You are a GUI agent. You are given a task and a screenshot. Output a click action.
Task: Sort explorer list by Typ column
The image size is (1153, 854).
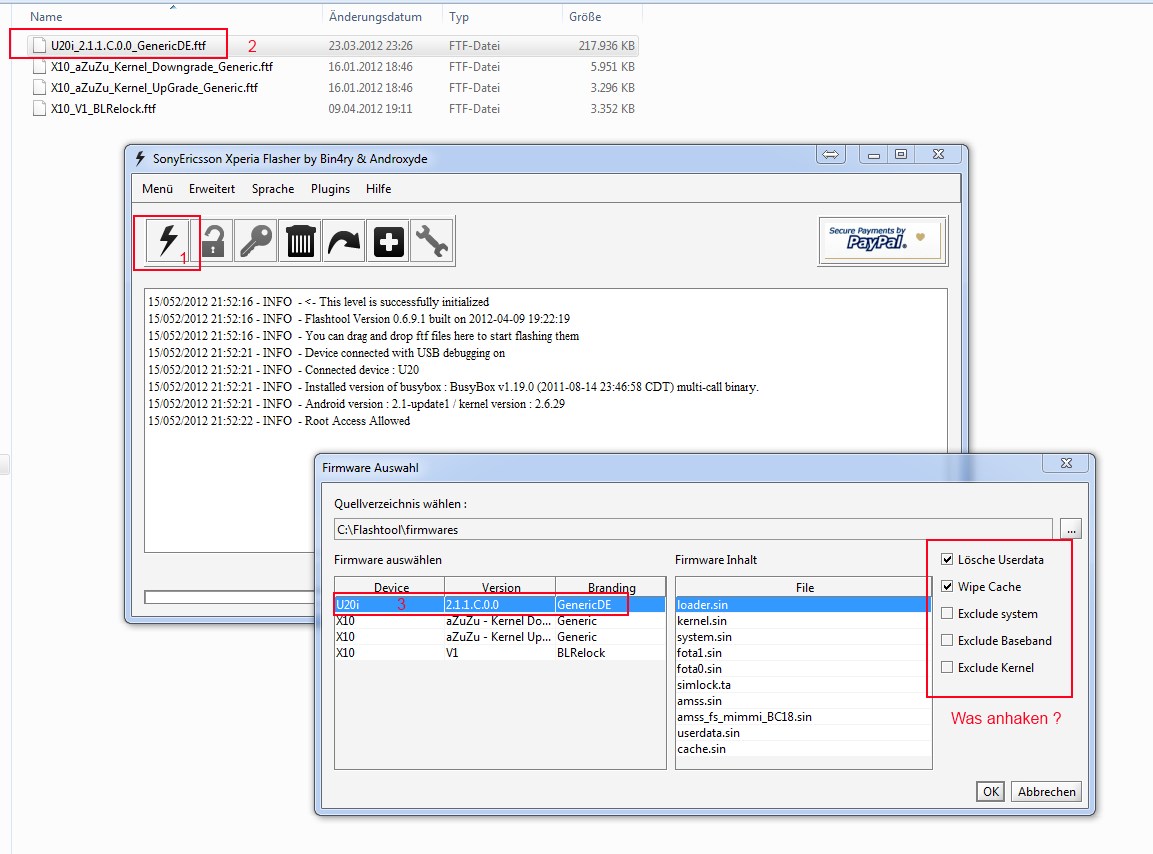click(x=459, y=16)
